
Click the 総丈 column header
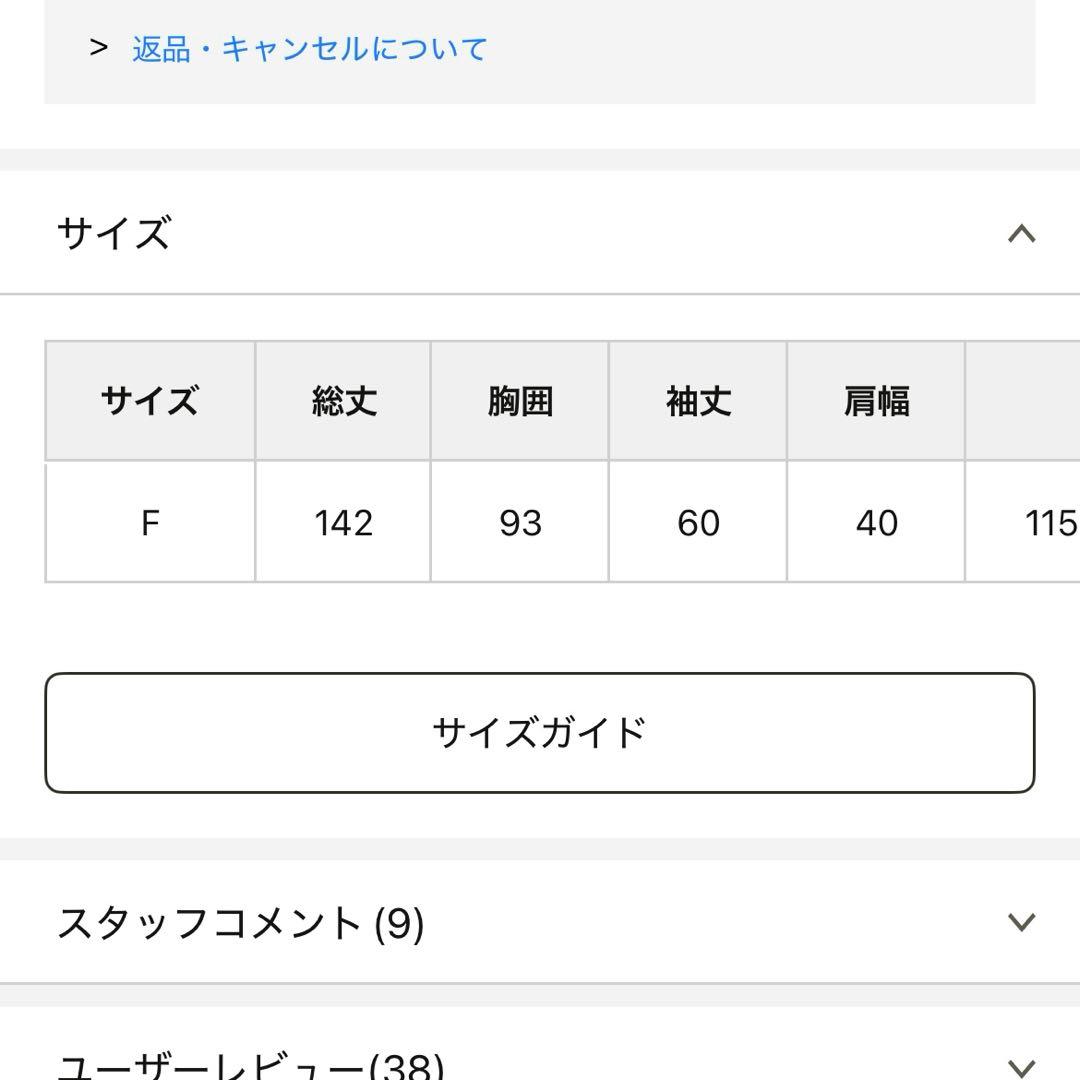(x=344, y=401)
